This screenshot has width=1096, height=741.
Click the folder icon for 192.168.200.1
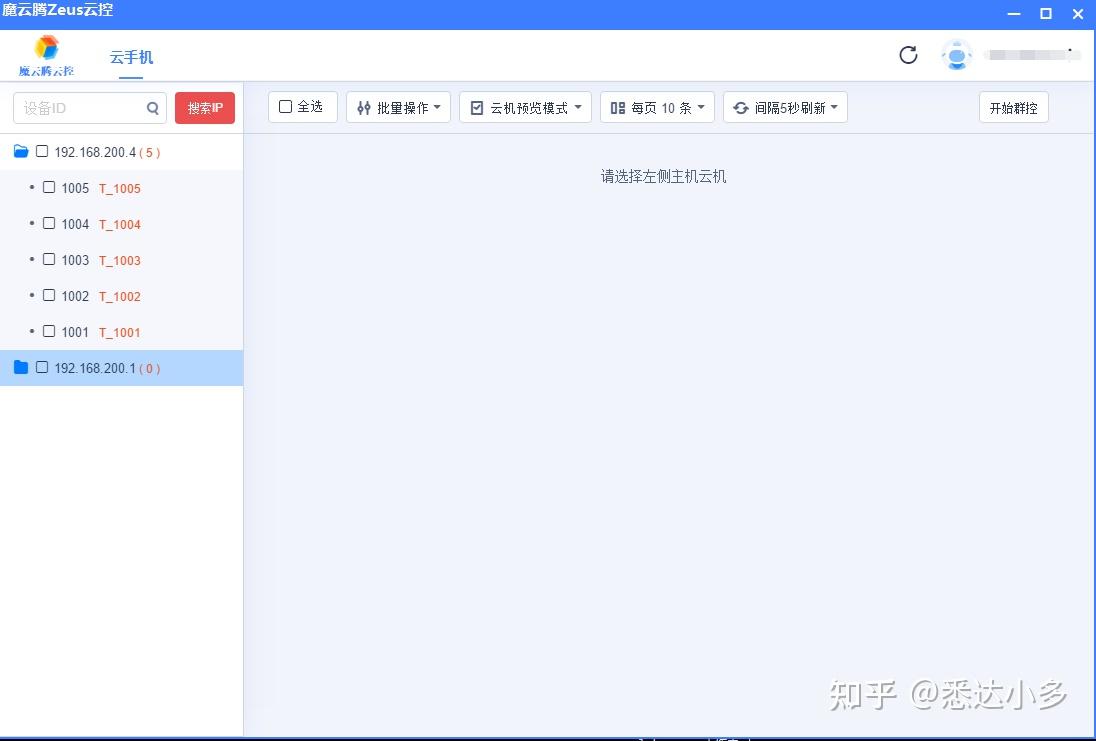pyautogui.click(x=21, y=367)
